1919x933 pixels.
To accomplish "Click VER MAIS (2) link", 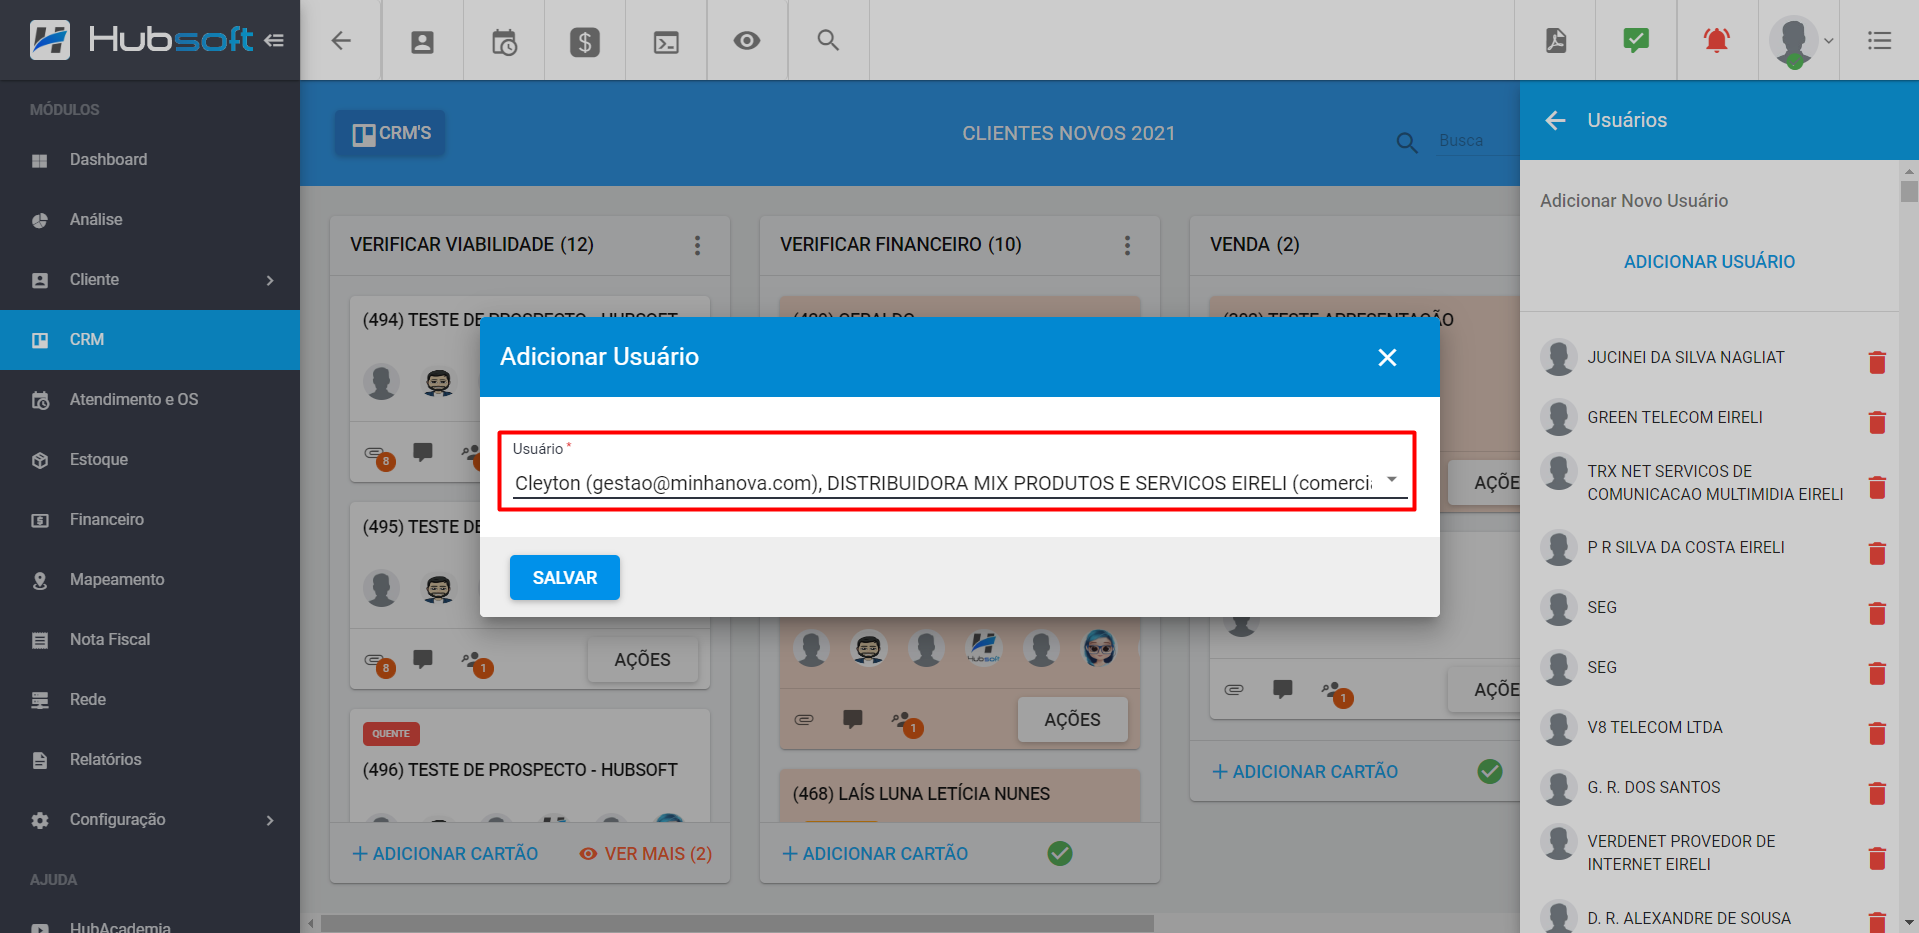I will (646, 854).
